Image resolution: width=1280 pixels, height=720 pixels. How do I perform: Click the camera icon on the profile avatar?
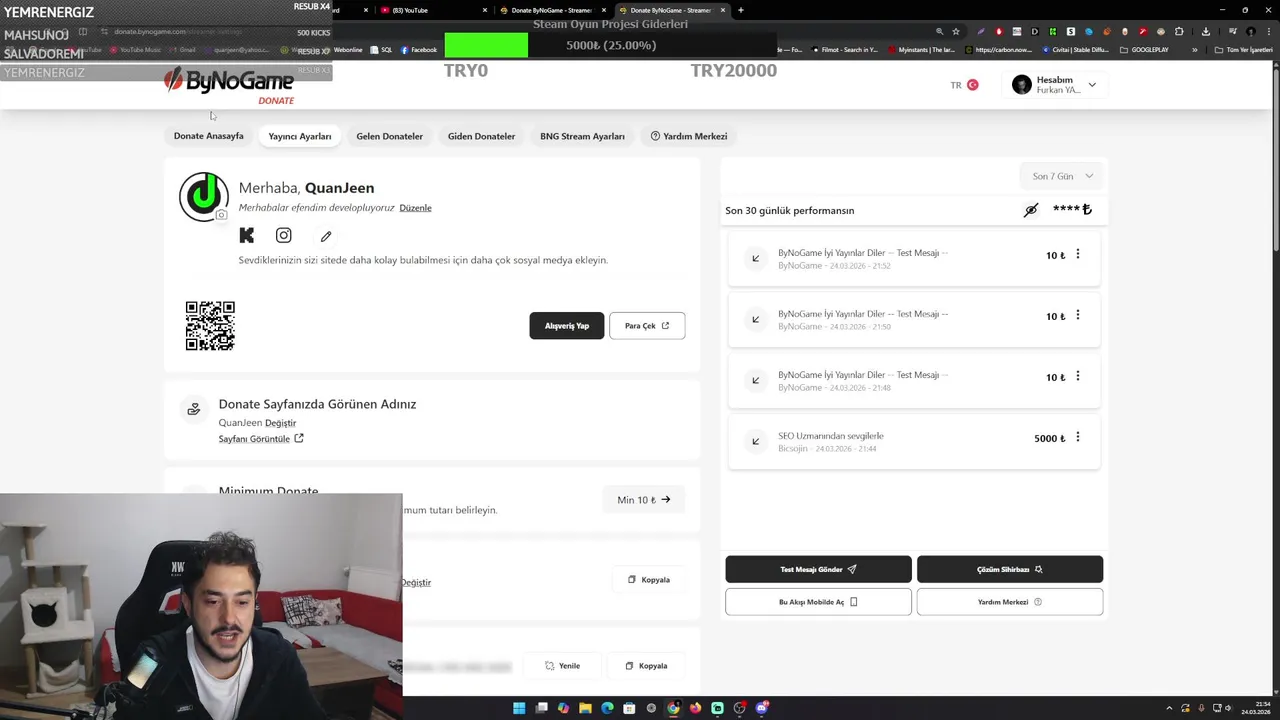221,215
